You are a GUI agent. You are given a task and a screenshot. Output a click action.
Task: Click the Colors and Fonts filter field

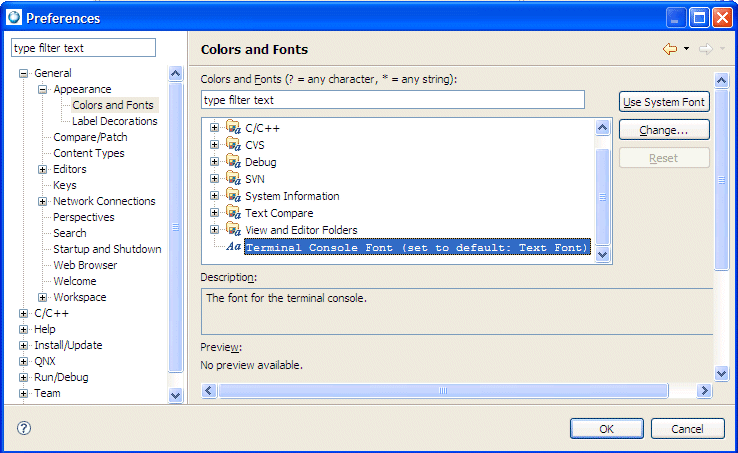[392, 100]
